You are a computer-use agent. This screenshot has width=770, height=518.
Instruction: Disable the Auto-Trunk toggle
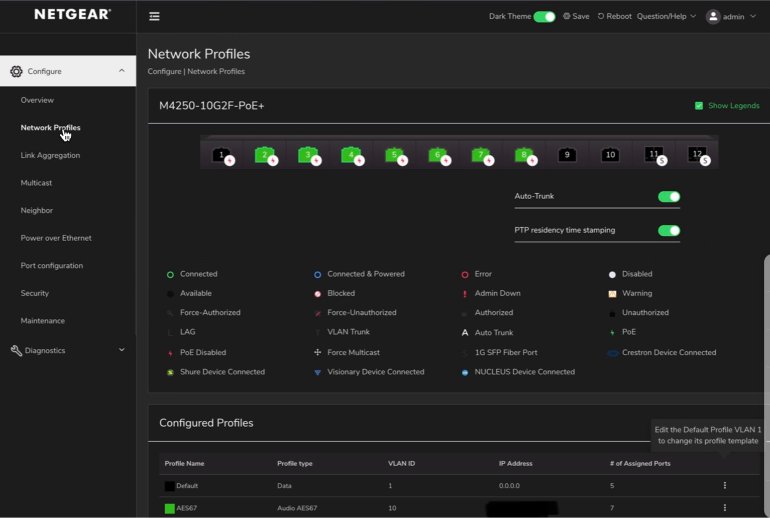click(668, 197)
